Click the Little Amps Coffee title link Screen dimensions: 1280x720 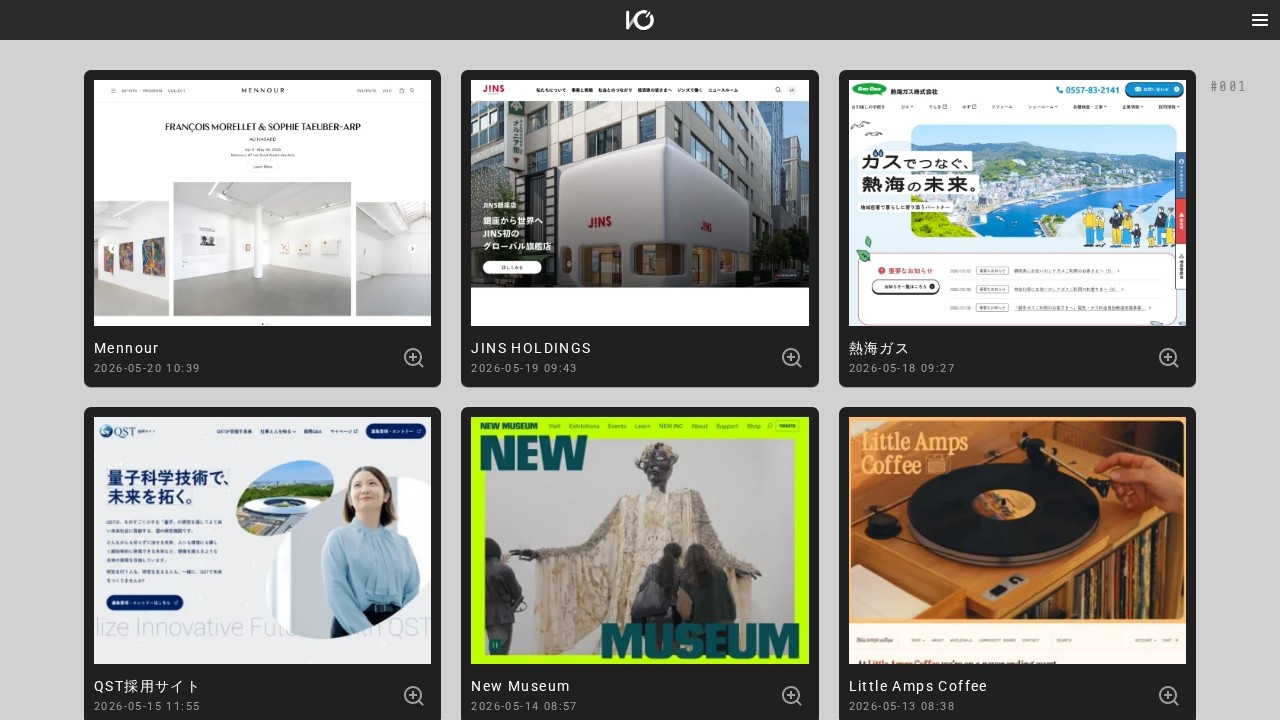(x=918, y=686)
